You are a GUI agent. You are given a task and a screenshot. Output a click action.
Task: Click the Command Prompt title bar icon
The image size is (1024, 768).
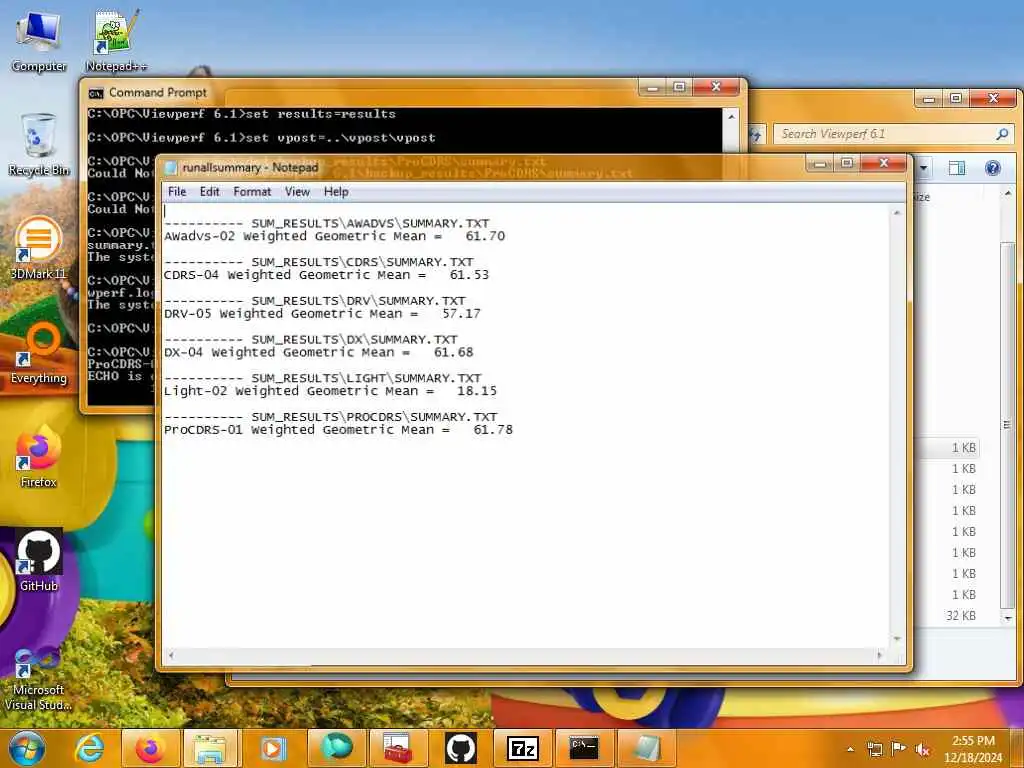pyautogui.click(x=96, y=93)
